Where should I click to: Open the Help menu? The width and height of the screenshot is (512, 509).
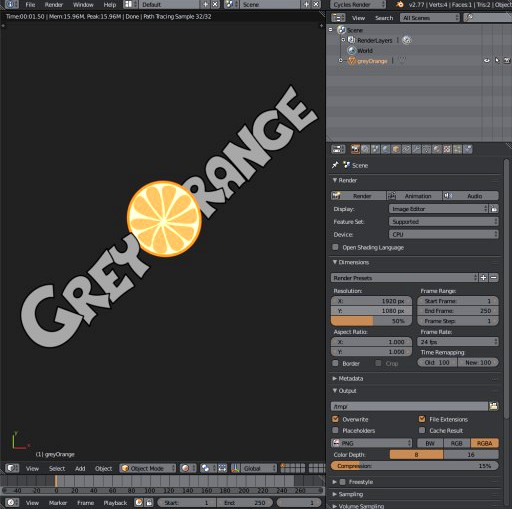[110, 5]
